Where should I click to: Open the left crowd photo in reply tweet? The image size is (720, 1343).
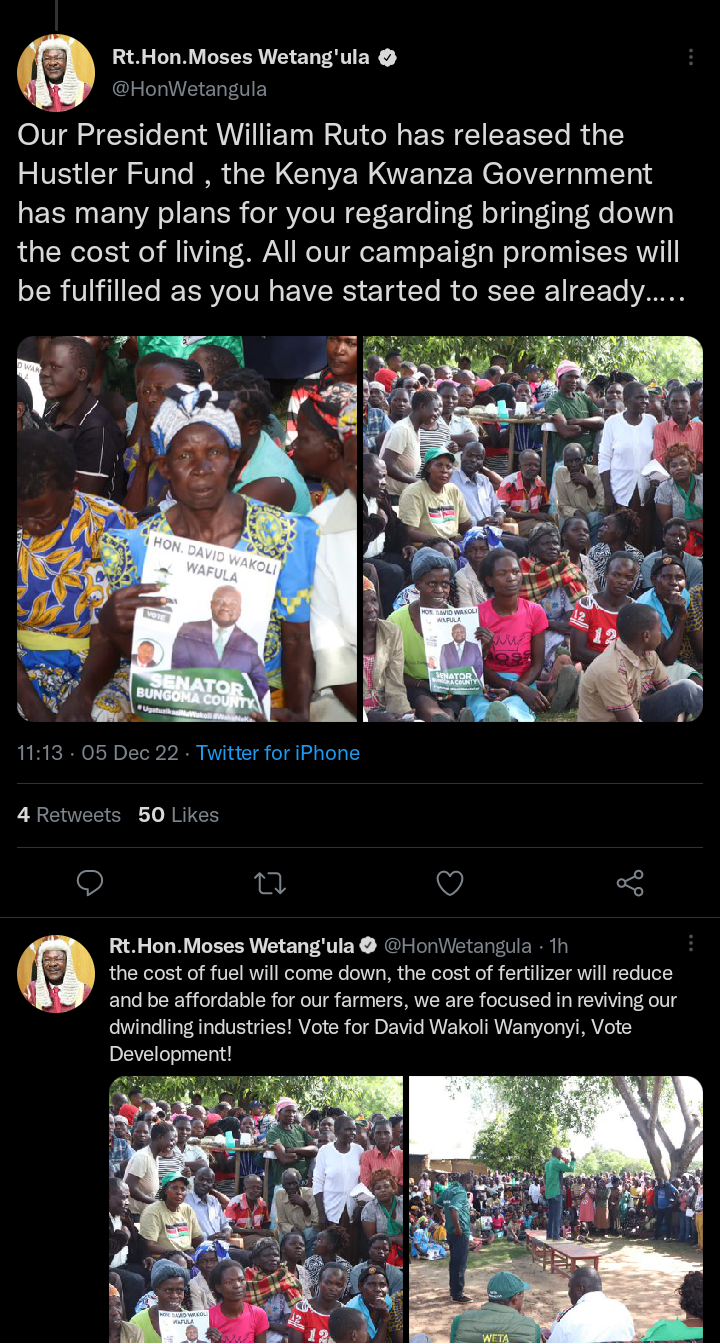(256, 1209)
